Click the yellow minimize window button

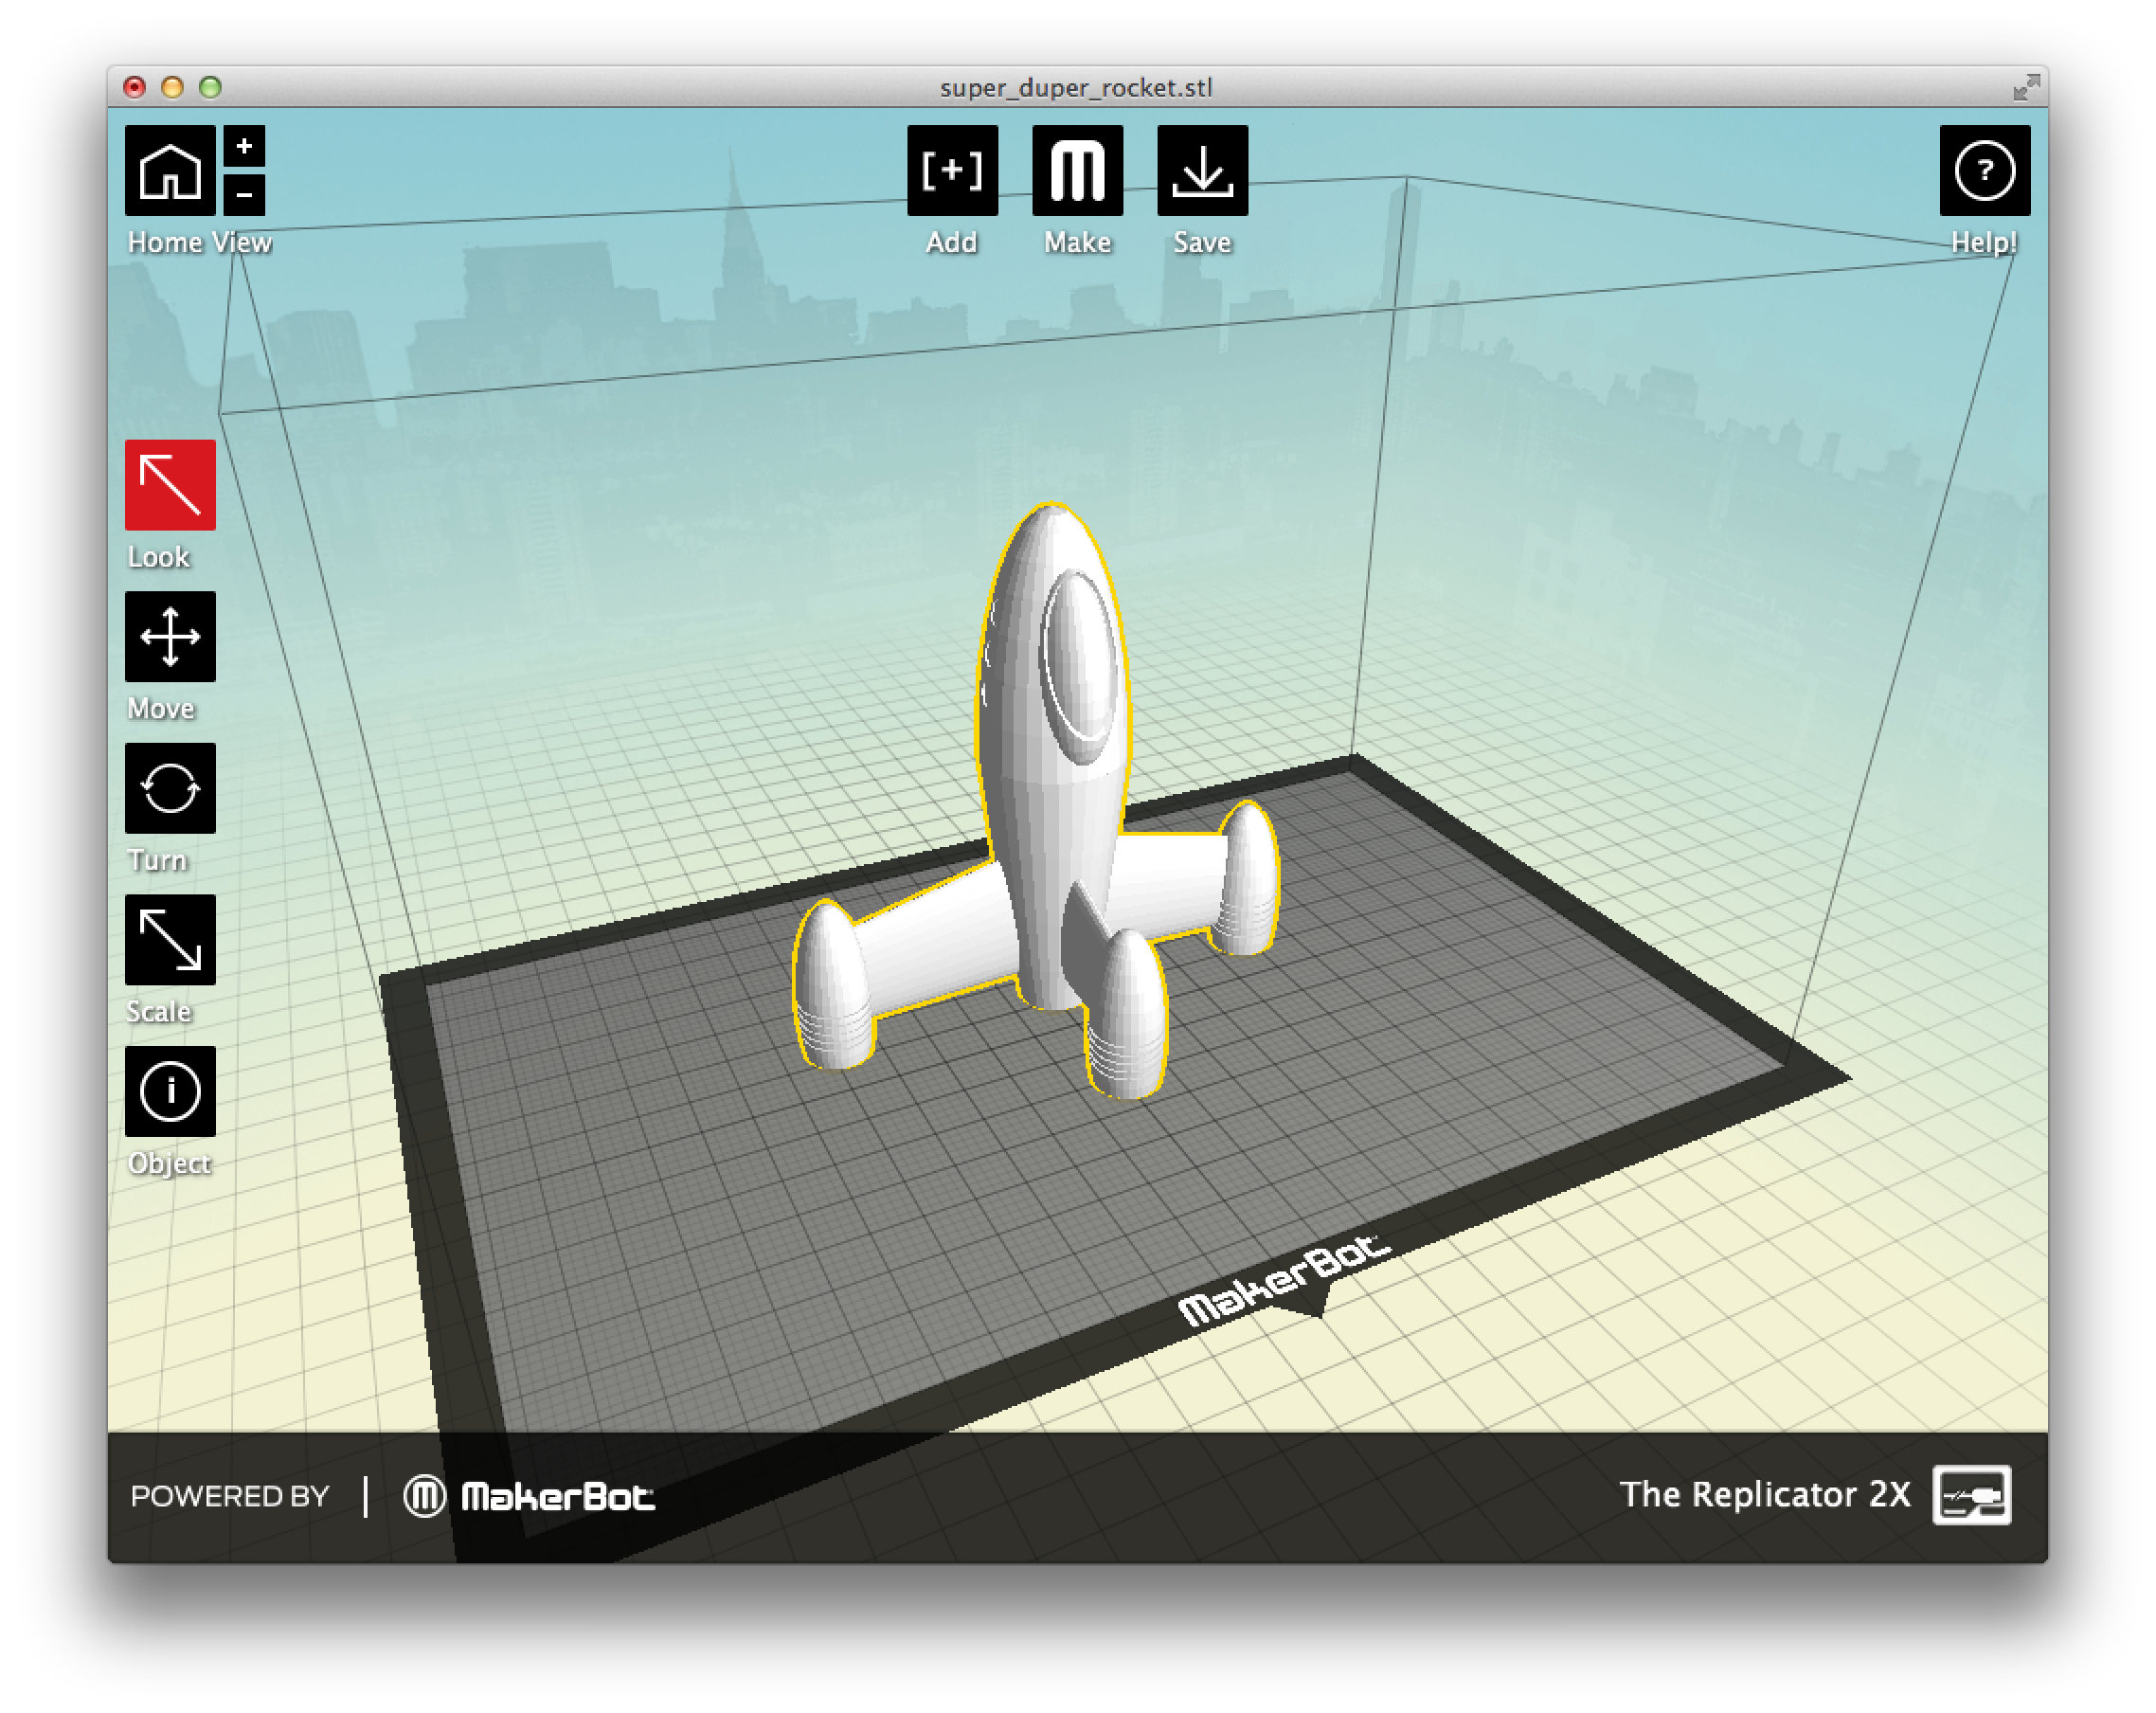(172, 87)
